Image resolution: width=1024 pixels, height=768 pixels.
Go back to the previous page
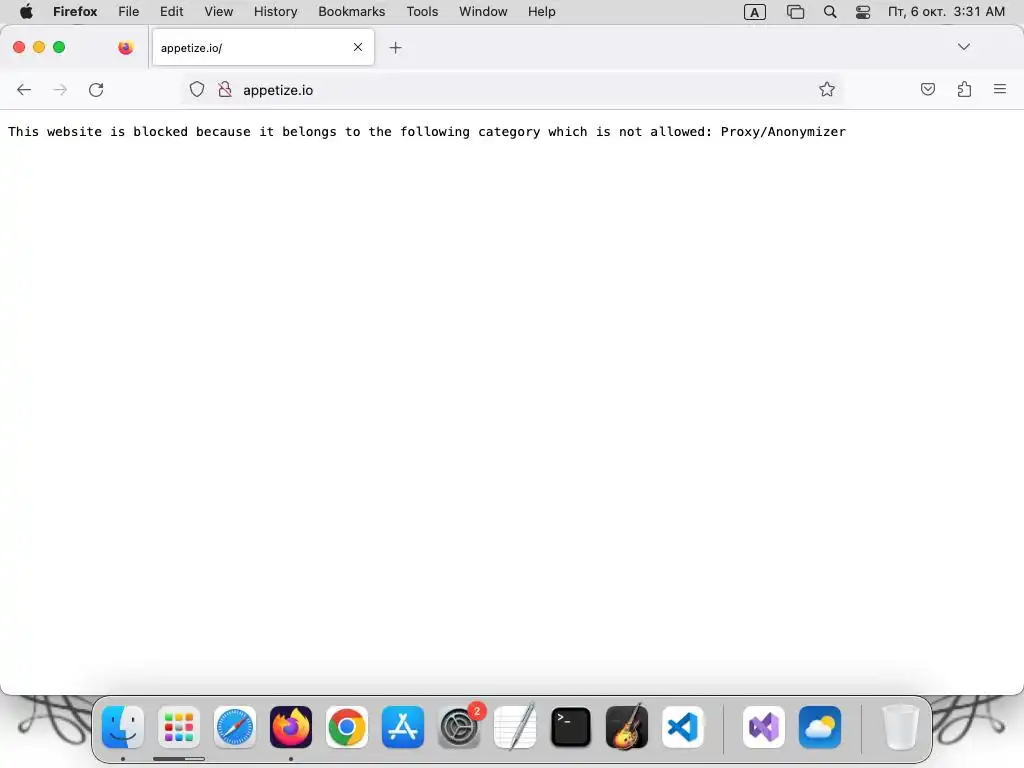click(24, 89)
